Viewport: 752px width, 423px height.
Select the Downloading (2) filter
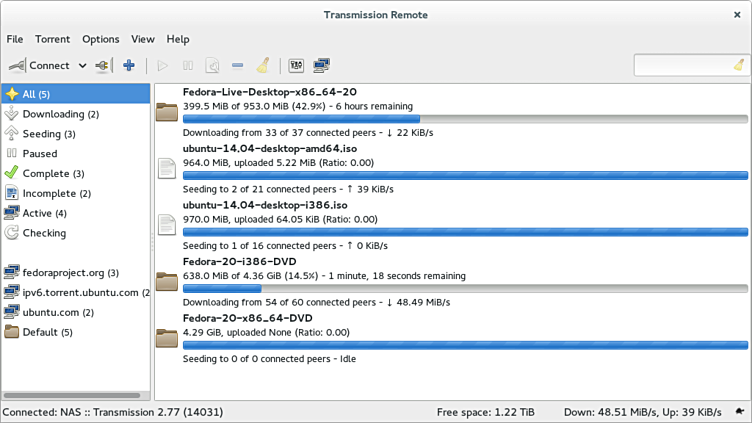tap(60, 114)
